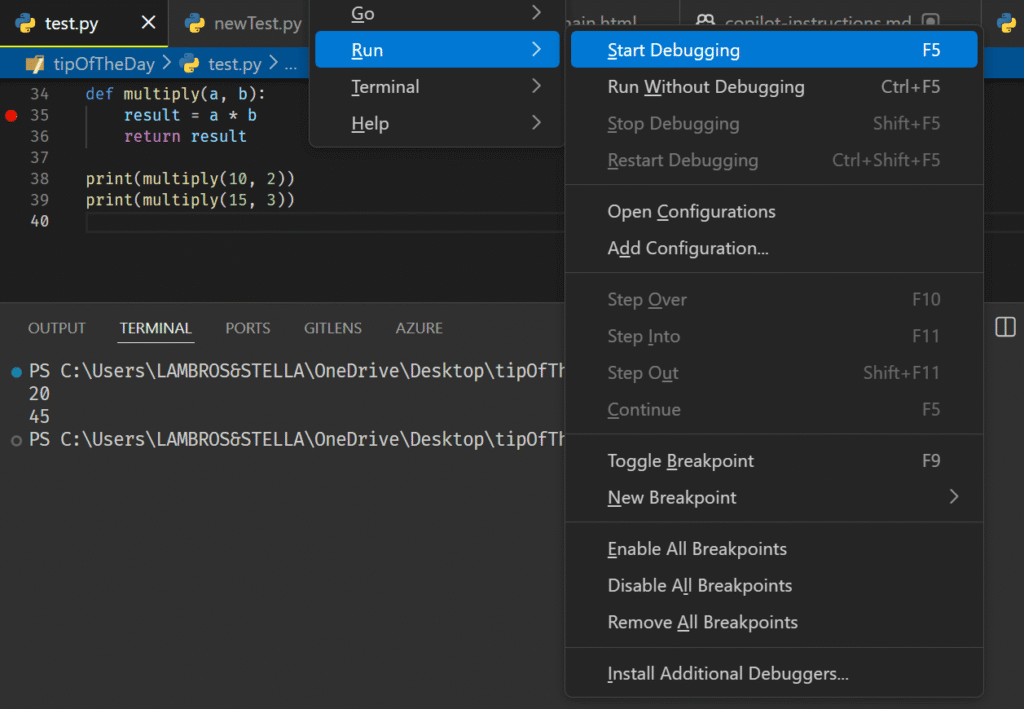1024x709 pixels.
Task: Disable All Breakpoints from the menu
Action: point(699,585)
